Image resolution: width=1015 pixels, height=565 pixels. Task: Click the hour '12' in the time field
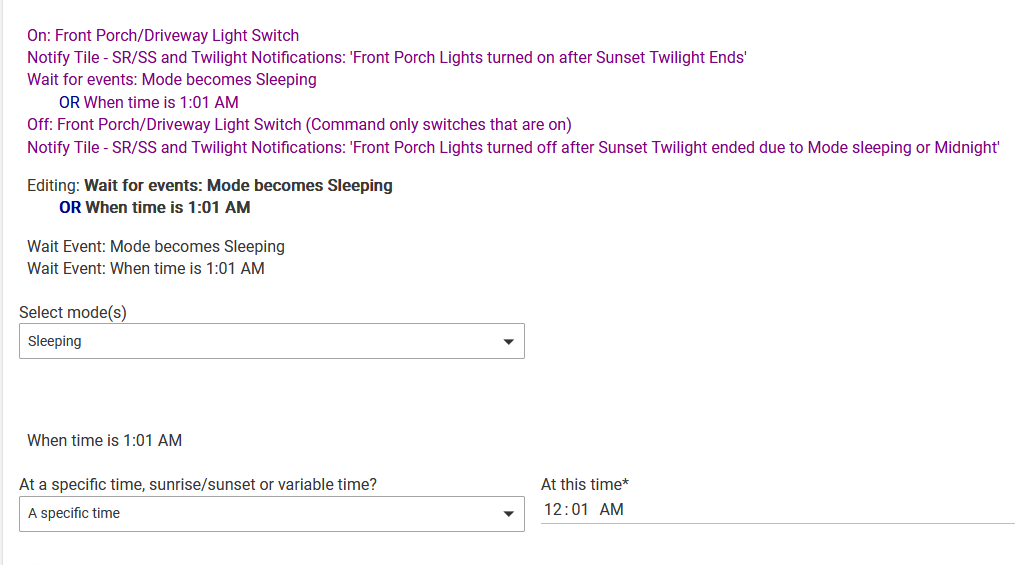tap(553, 510)
